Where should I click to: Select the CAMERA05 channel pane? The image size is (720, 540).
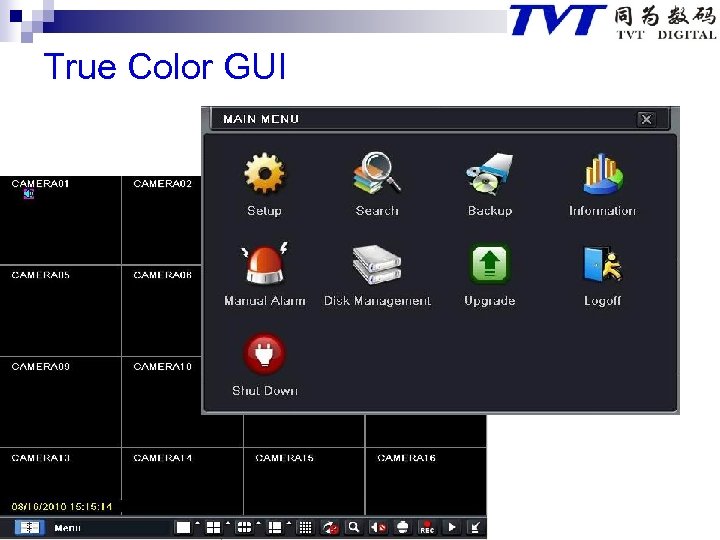tap(60, 310)
